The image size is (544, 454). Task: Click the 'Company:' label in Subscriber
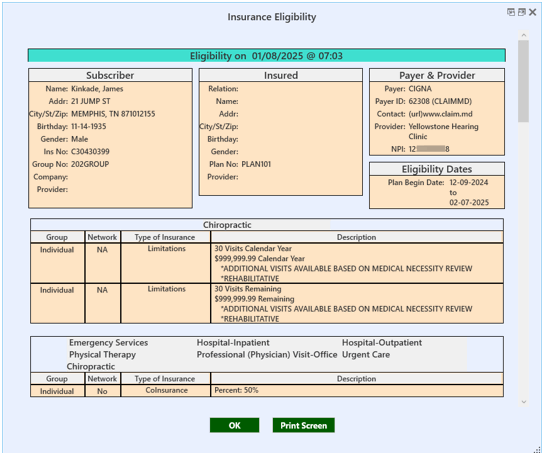51,177
